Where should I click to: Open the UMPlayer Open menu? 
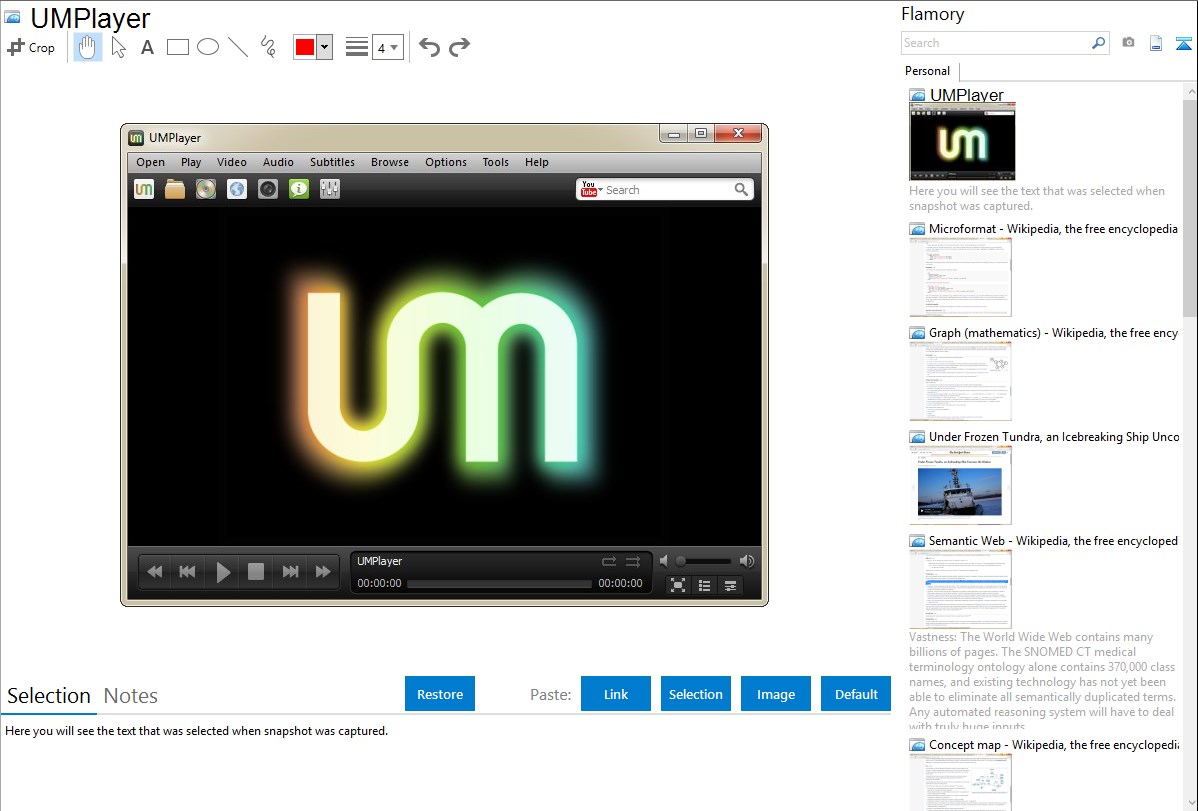[151, 162]
